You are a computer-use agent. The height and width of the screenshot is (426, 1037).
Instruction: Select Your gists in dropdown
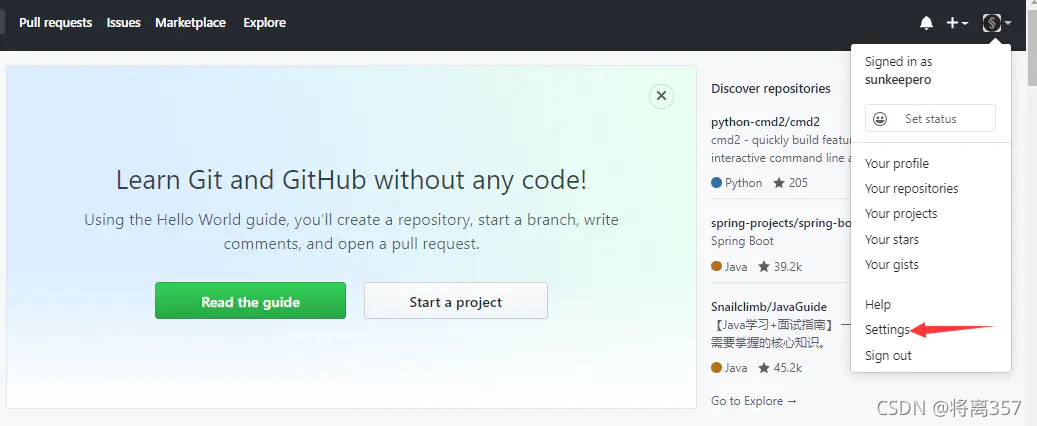[892, 265]
